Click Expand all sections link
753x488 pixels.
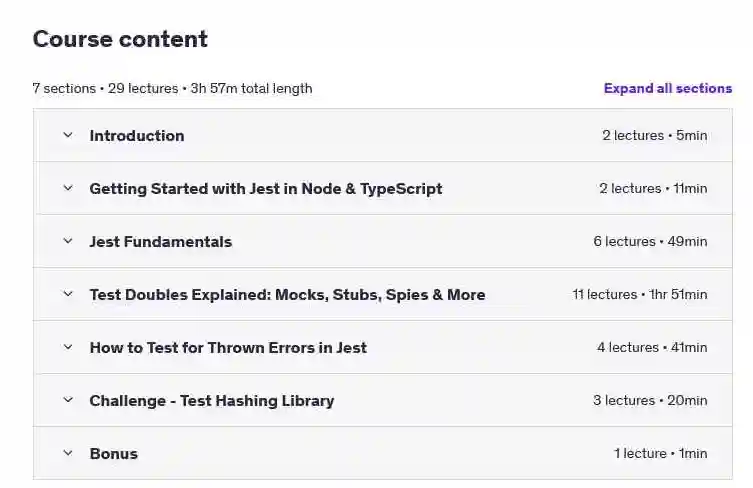pyautogui.click(x=668, y=88)
